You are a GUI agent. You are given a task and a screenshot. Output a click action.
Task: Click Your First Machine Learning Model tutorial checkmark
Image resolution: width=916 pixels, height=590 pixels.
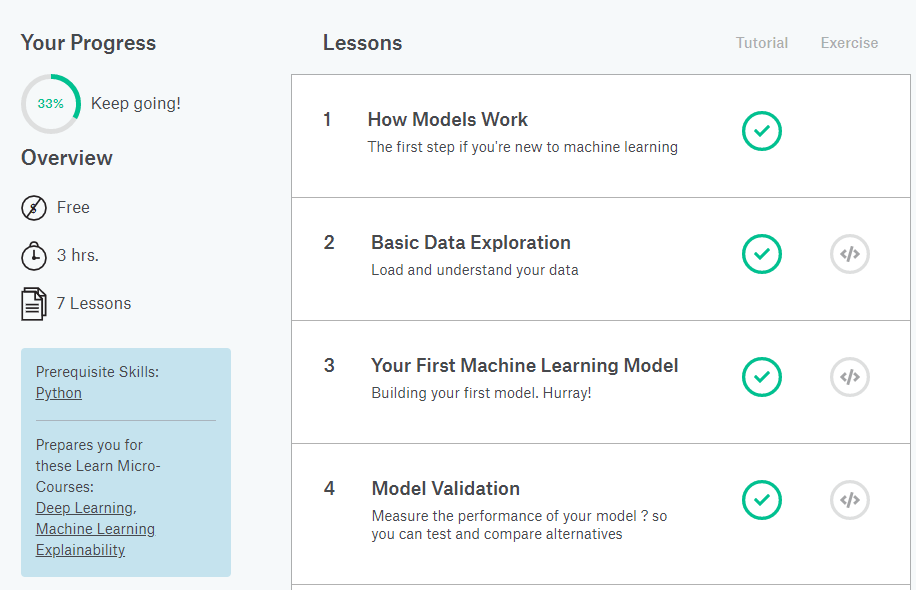(761, 377)
